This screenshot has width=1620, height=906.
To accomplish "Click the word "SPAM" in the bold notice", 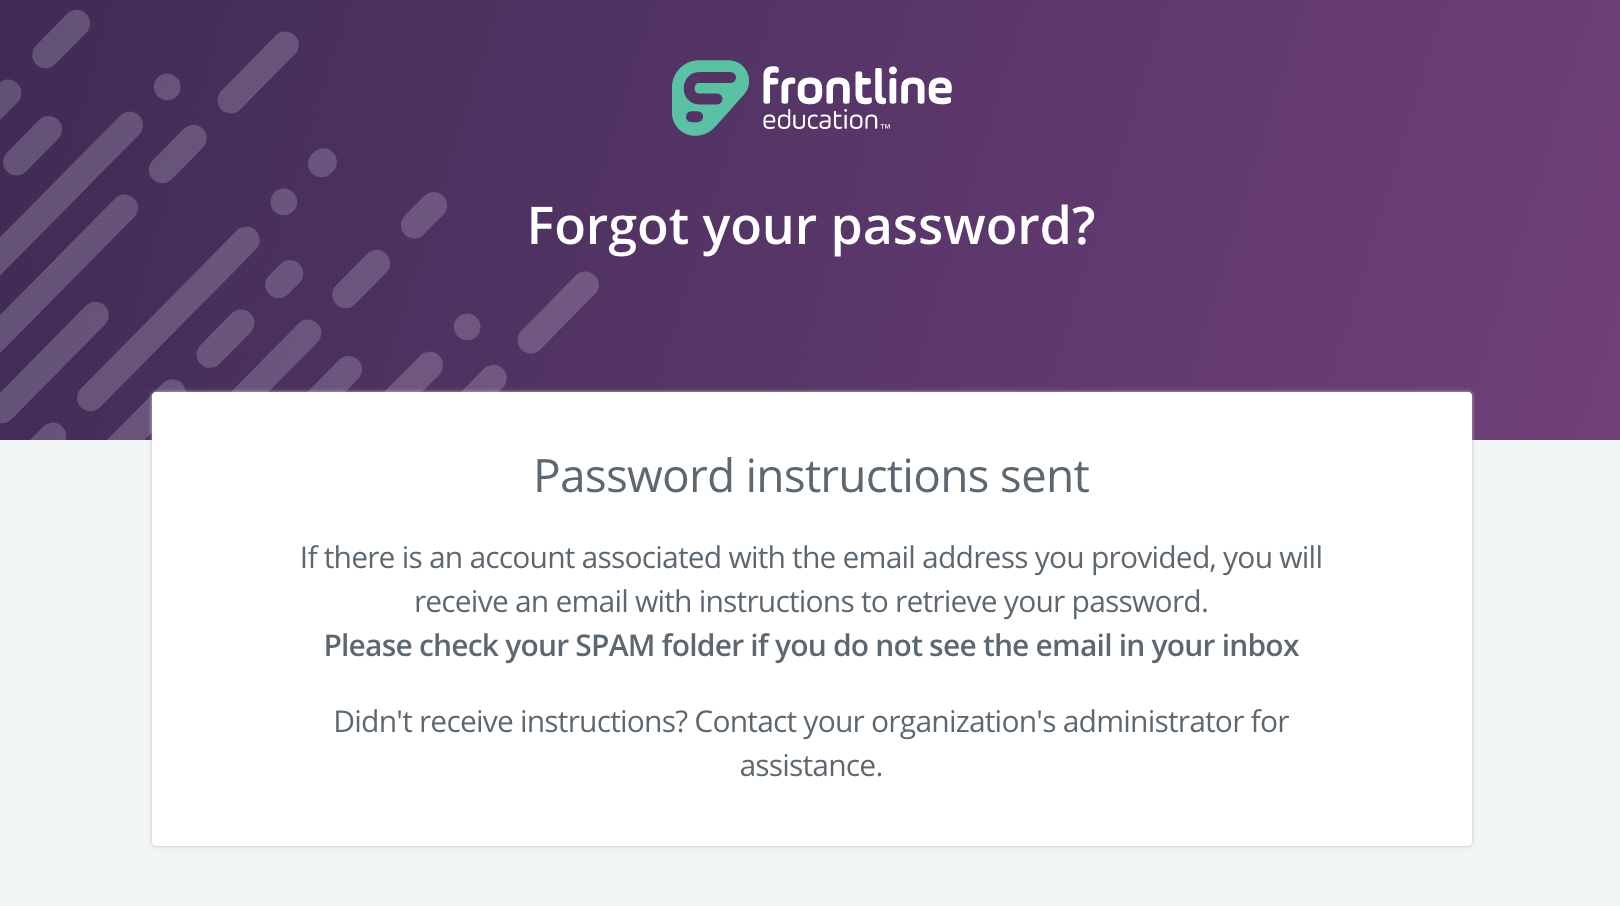I will [615, 646].
